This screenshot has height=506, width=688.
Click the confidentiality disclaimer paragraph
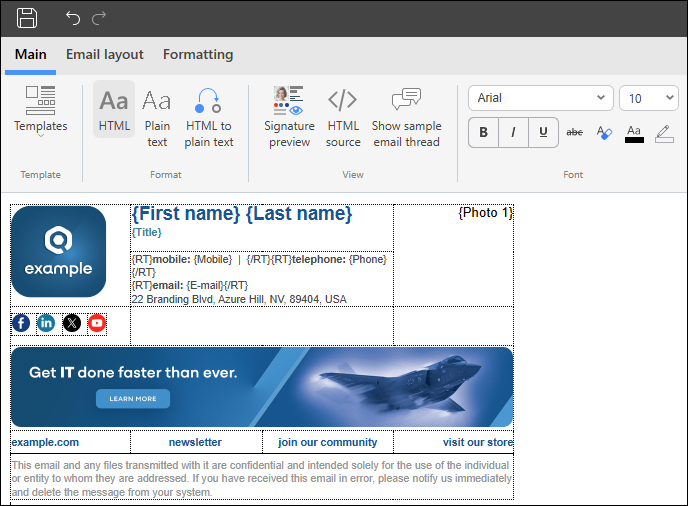coord(262,478)
